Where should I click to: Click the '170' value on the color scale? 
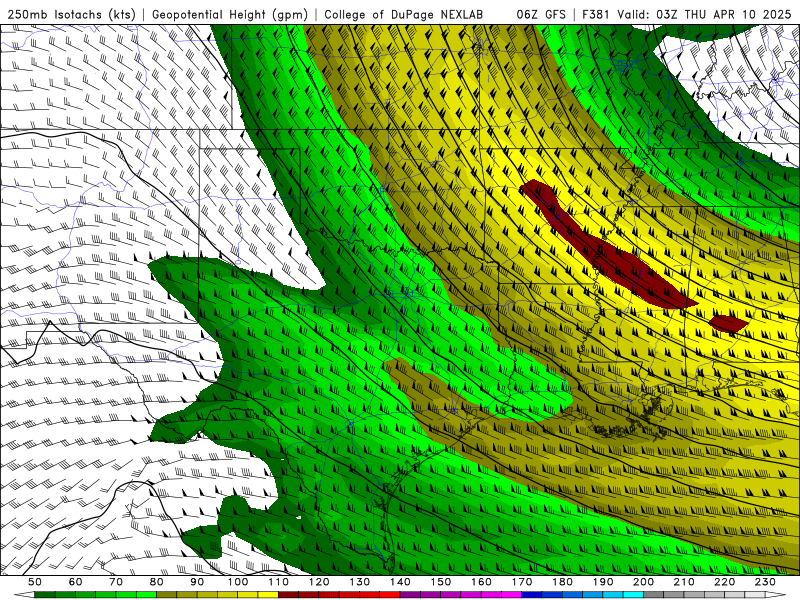tap(522, 582)
